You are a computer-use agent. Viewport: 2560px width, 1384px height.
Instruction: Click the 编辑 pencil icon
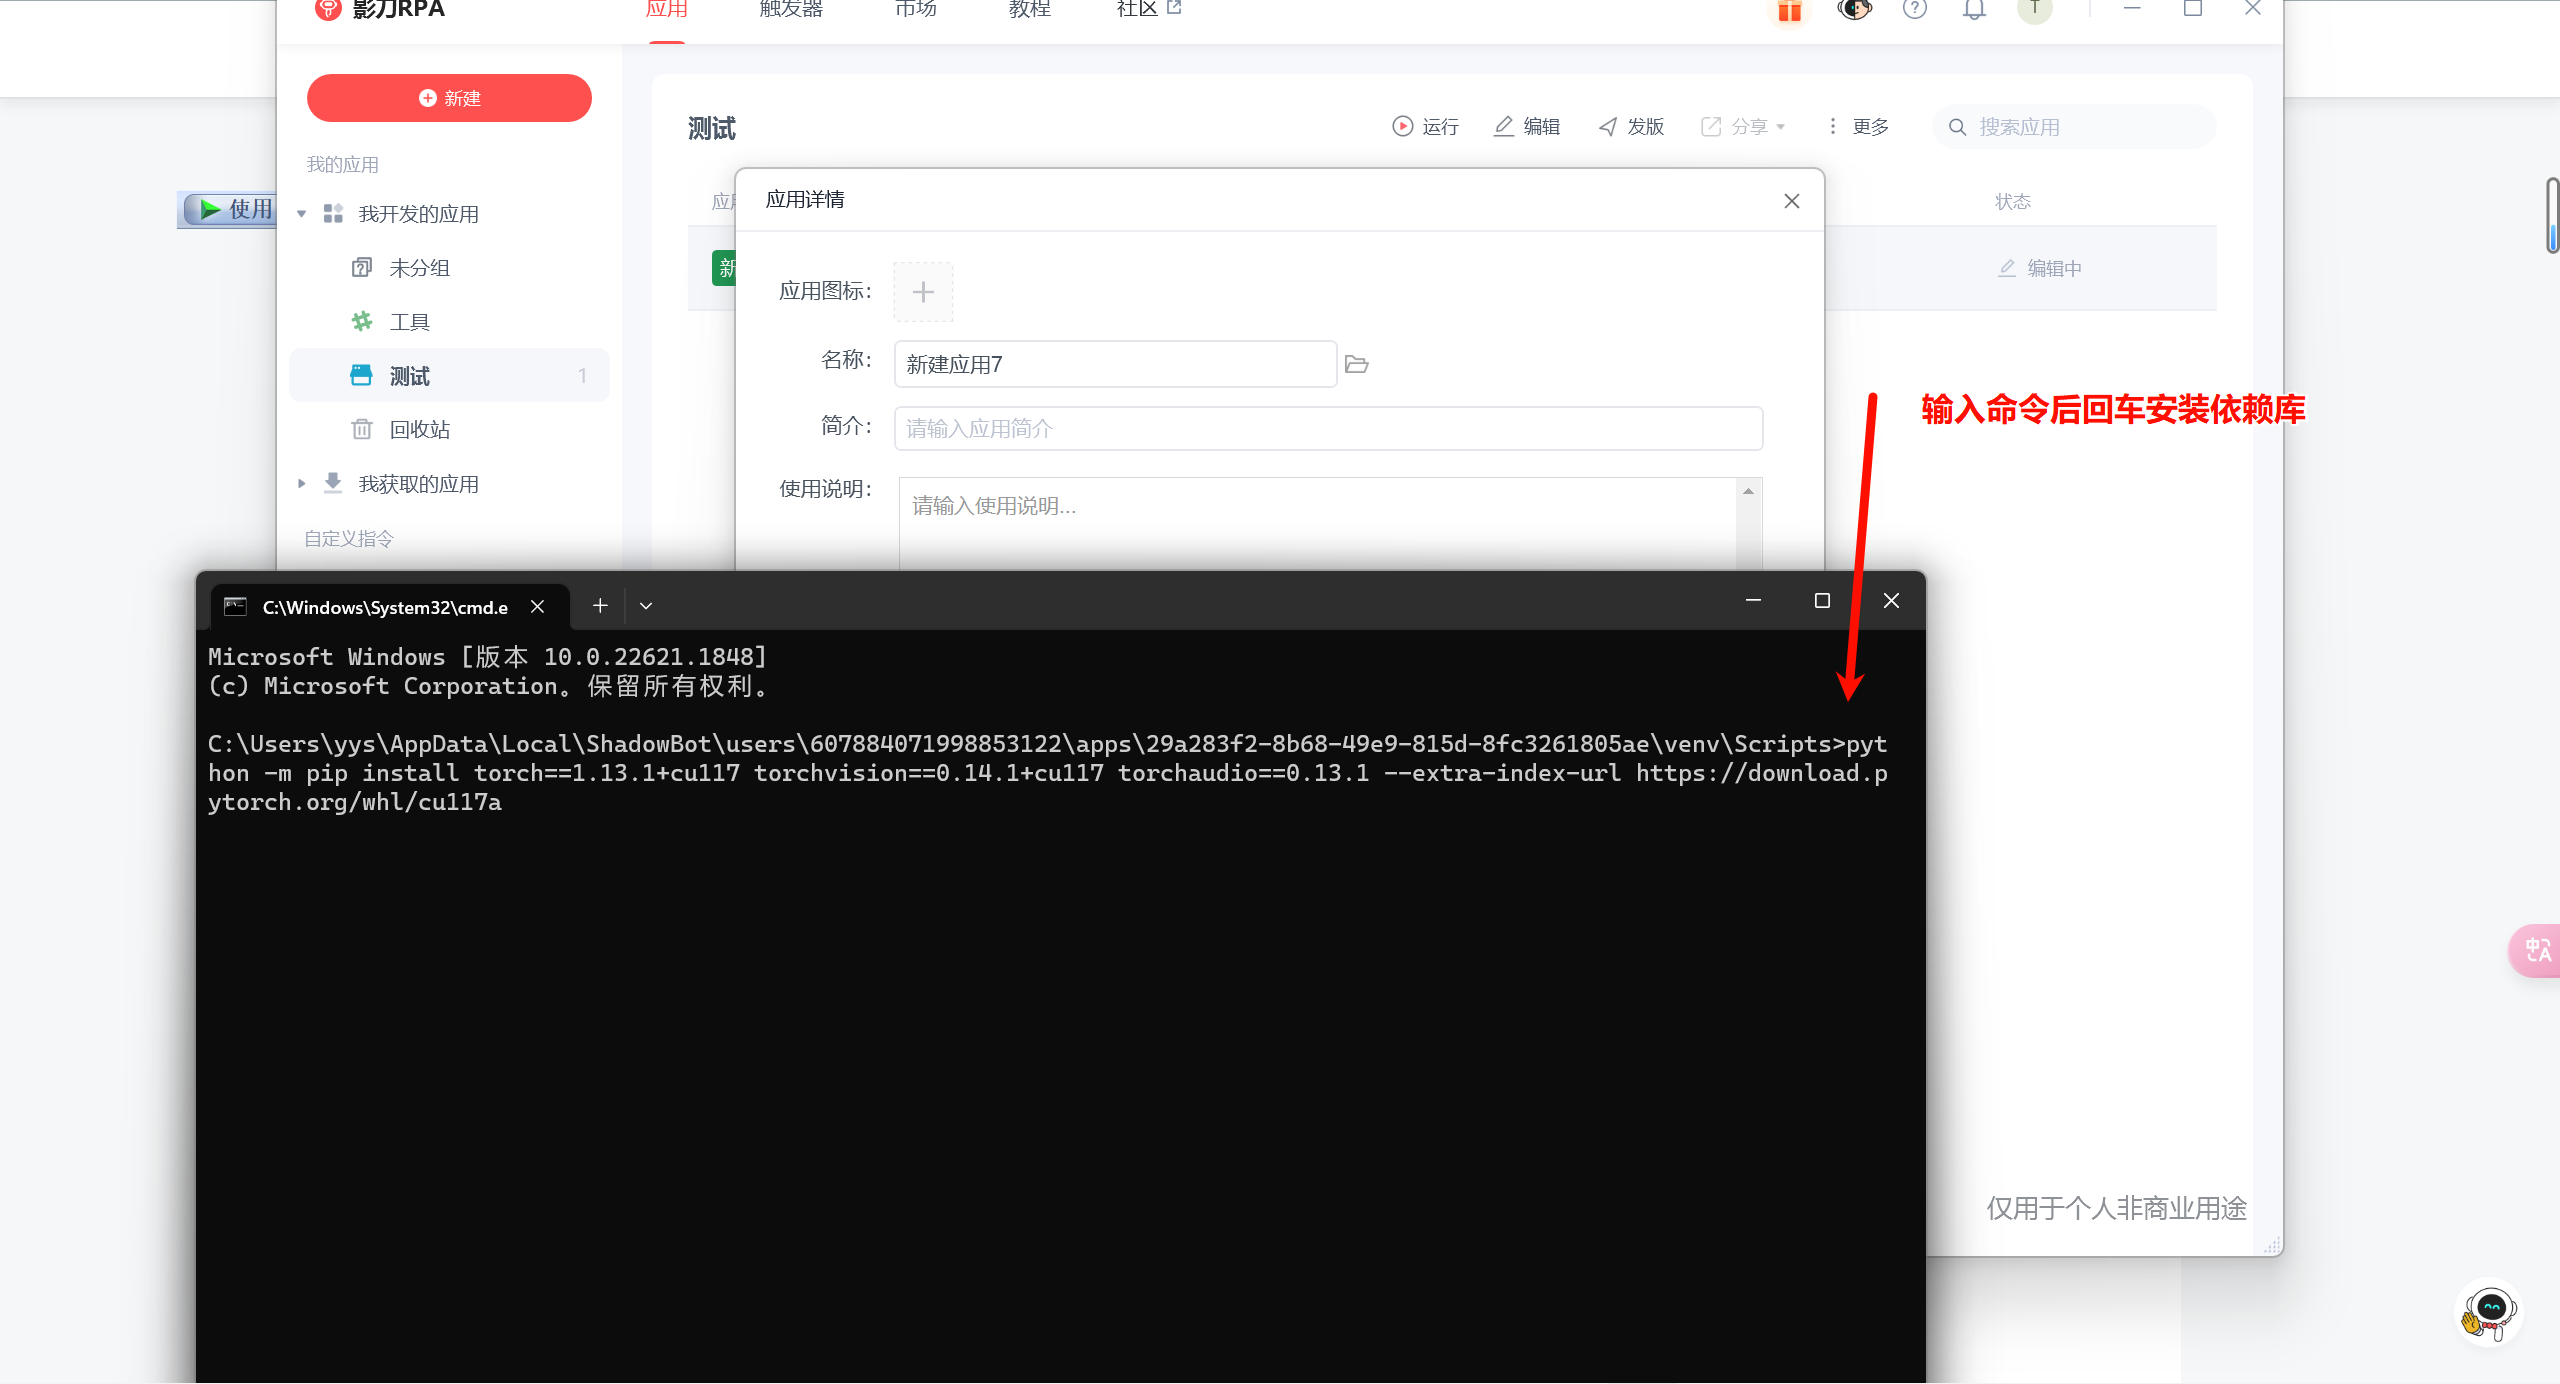[x=1503, y=126]
